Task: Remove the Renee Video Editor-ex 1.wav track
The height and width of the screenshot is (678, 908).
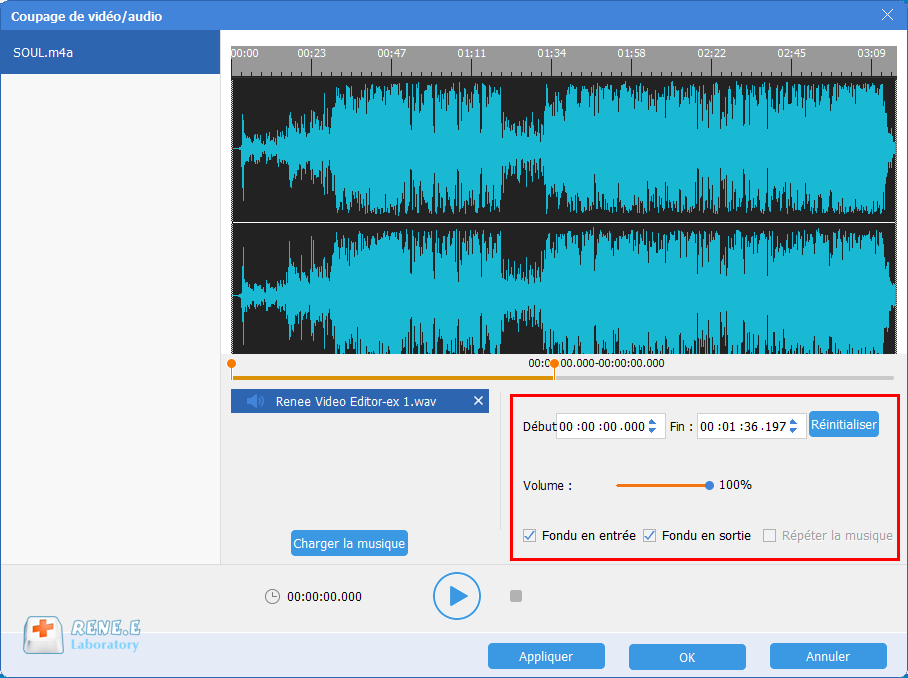Action: tap(477, 400)
